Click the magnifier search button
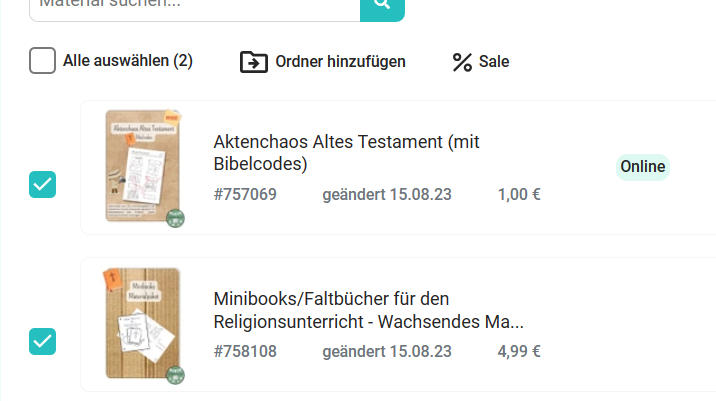Image resolution: width=716 pixels, height=401 pixels. point(382,6)
